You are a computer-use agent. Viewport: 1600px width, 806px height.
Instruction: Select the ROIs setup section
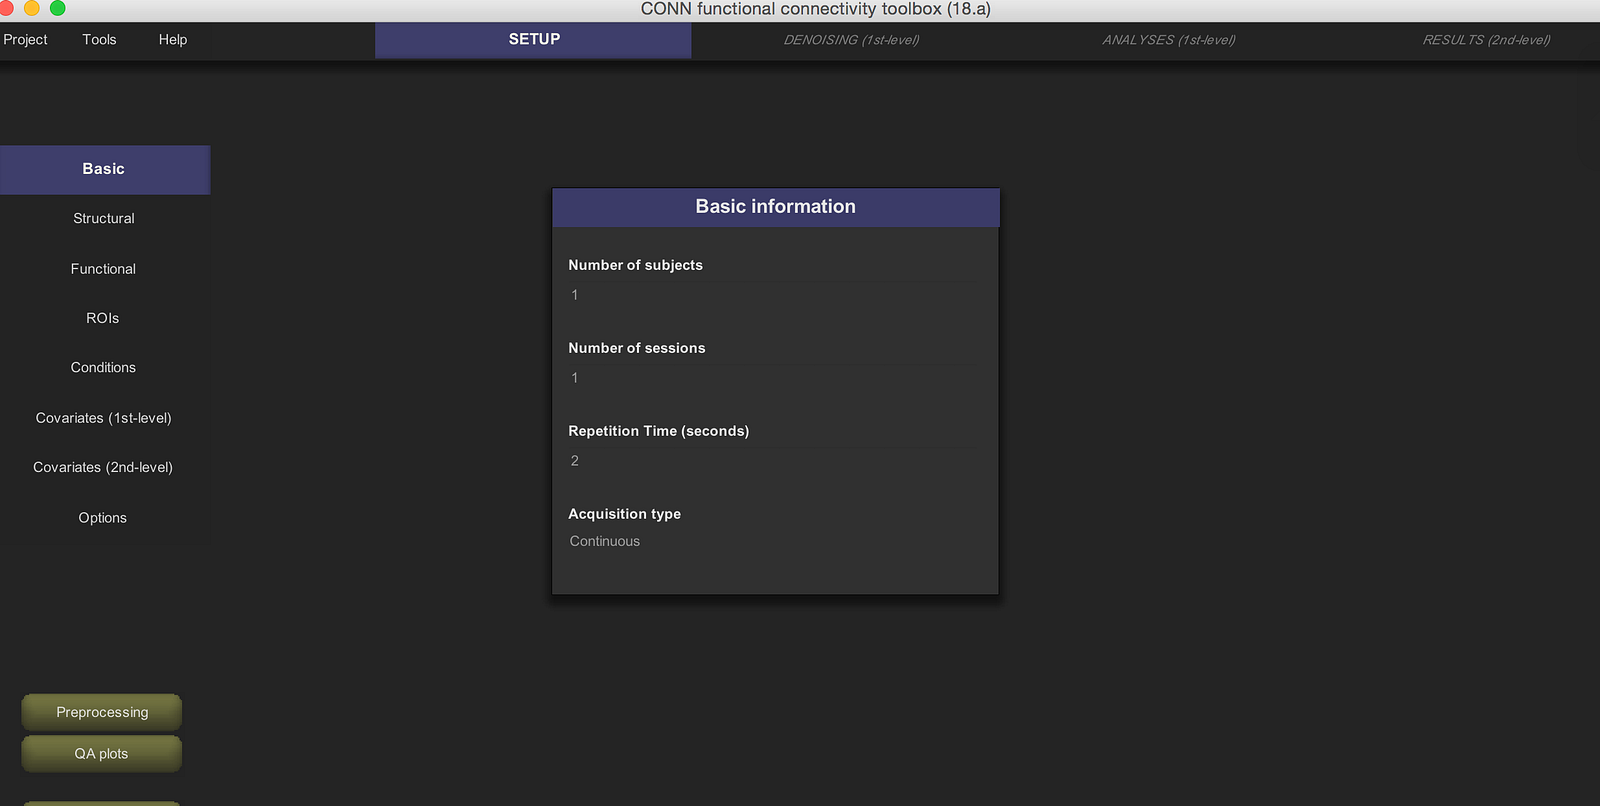click(x=104, y=318)
